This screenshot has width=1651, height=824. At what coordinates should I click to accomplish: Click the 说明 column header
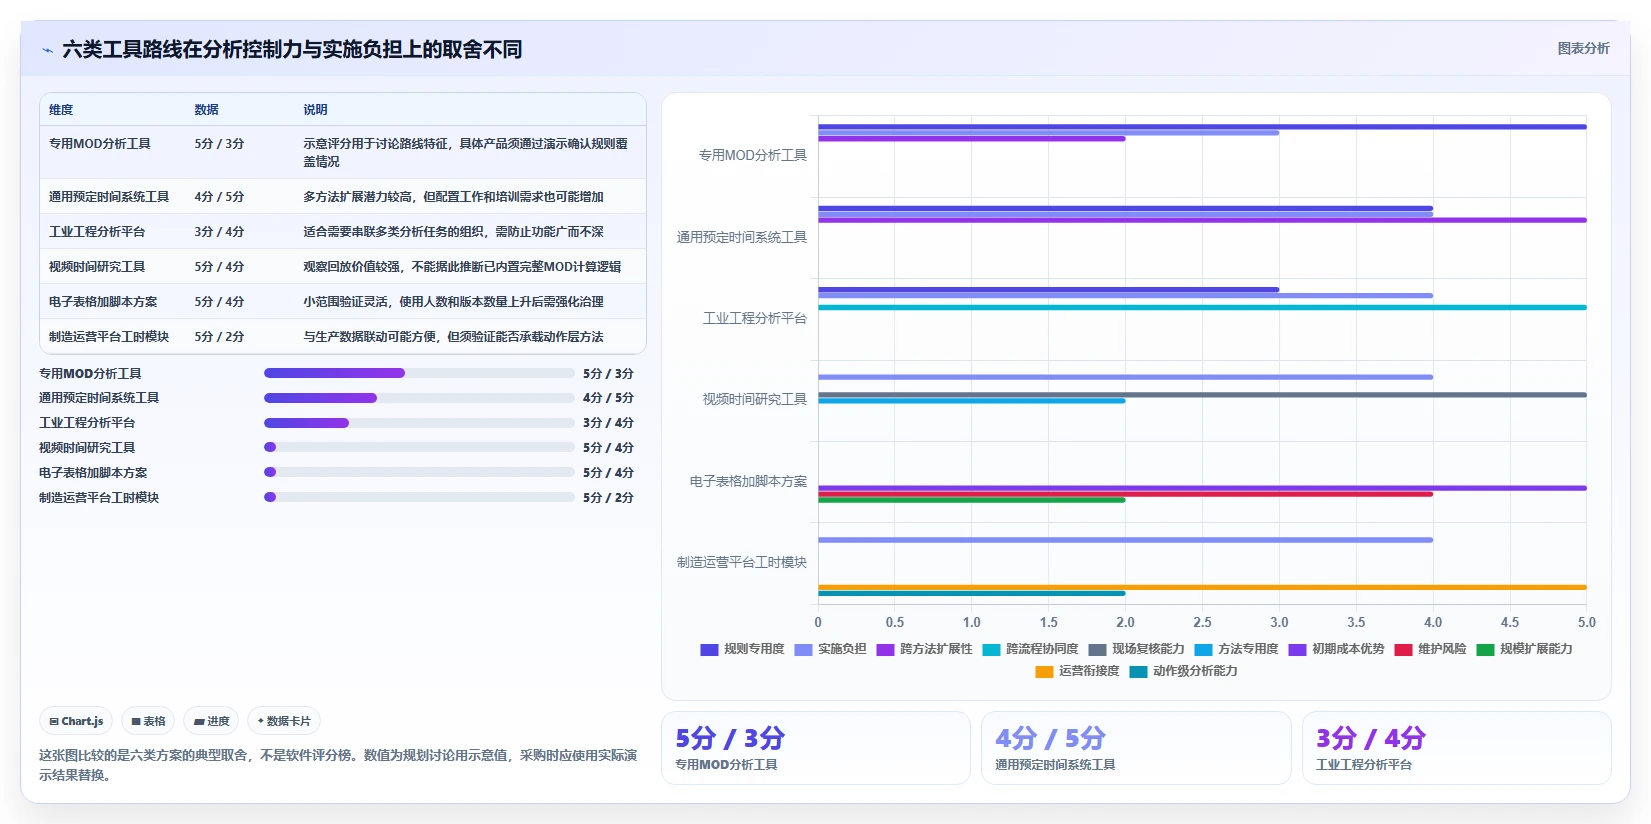[315, 110]
